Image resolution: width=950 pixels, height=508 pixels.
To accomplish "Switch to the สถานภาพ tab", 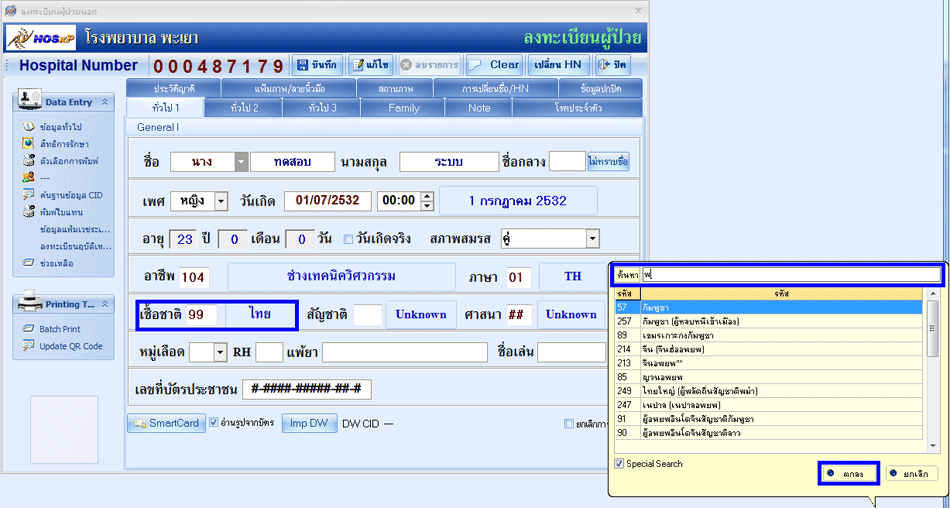I will pos(395,89).
